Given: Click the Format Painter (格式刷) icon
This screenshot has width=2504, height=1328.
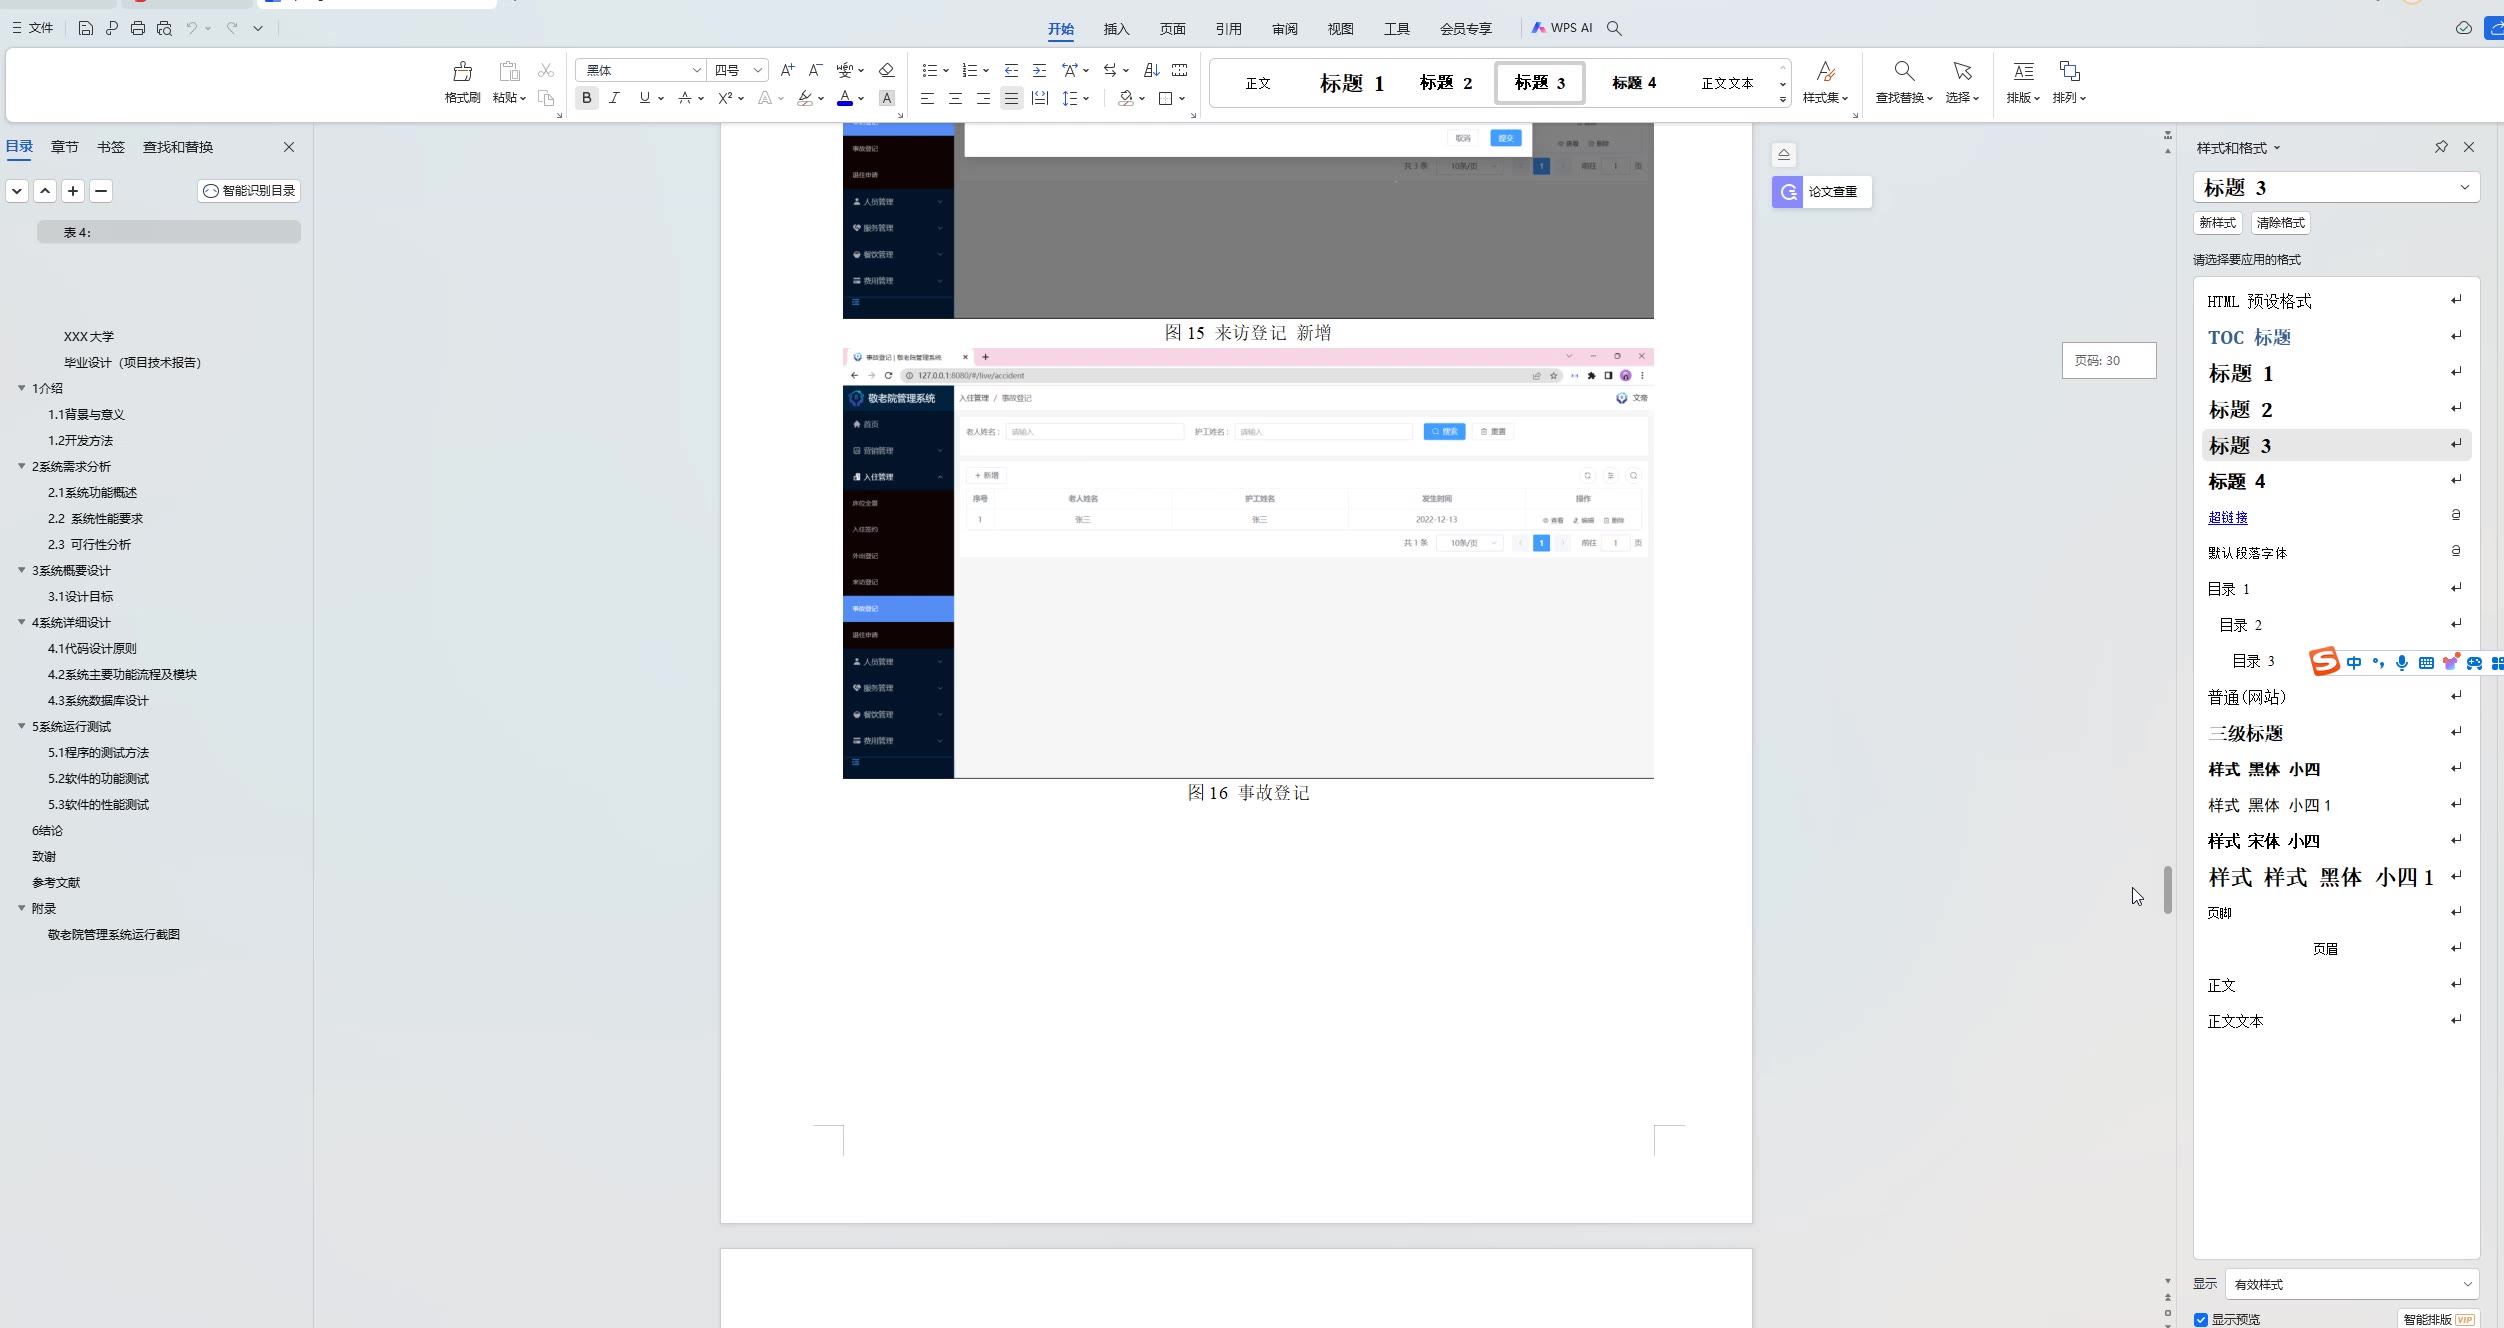Looking at the screenshot, I should (462, 72).
